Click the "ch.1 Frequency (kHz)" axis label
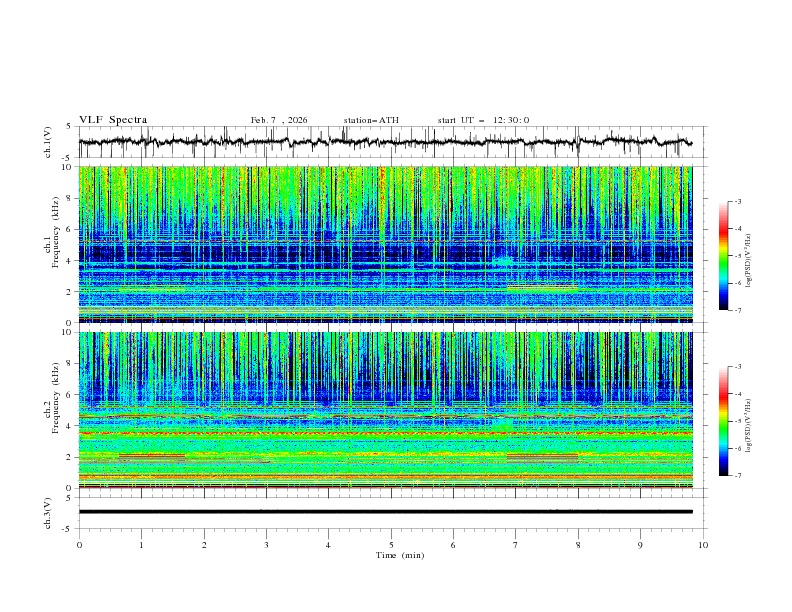 click(x=52, y=233)
